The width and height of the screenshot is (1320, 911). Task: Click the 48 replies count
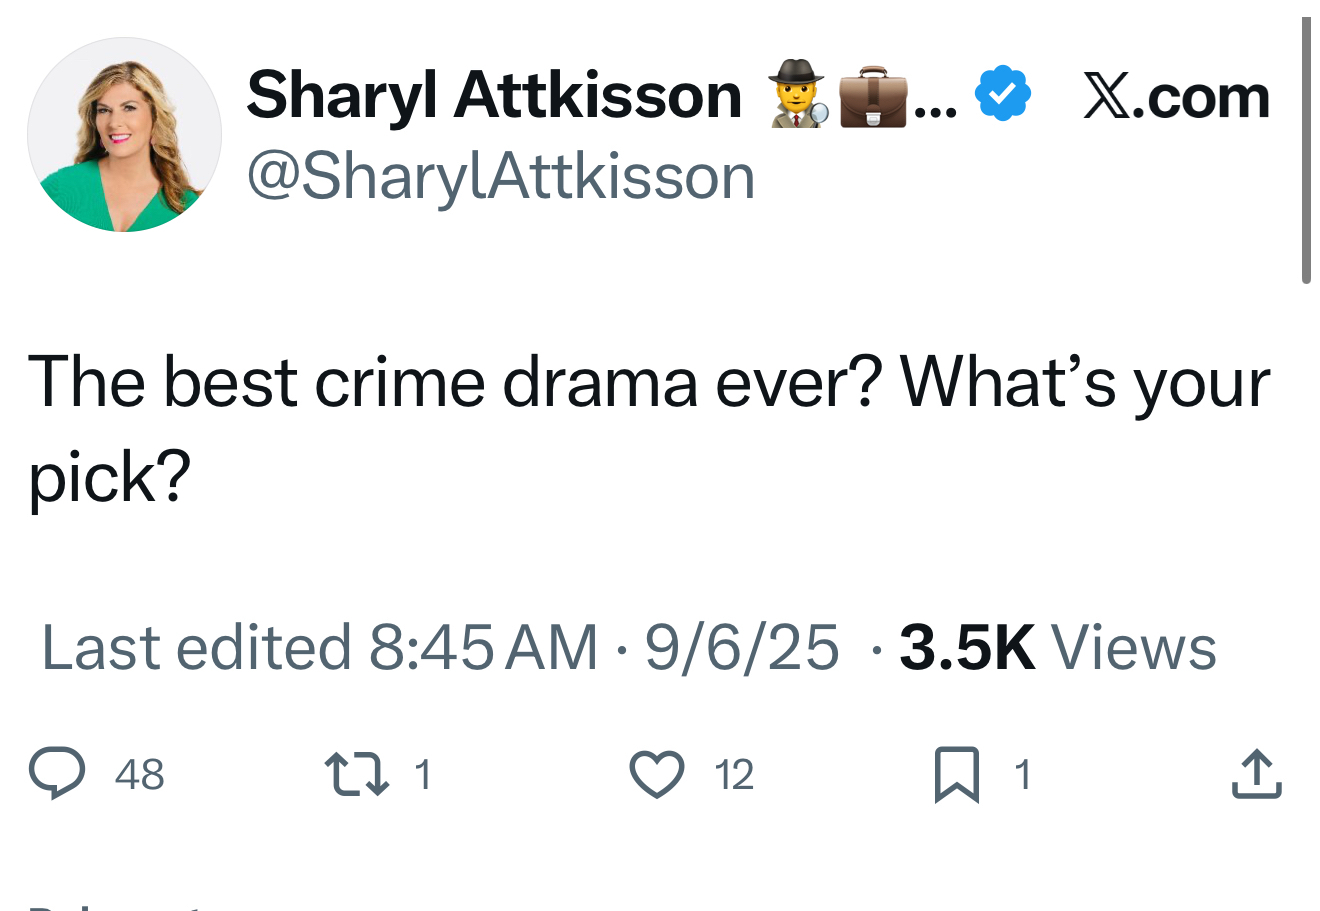pos(139,775)
